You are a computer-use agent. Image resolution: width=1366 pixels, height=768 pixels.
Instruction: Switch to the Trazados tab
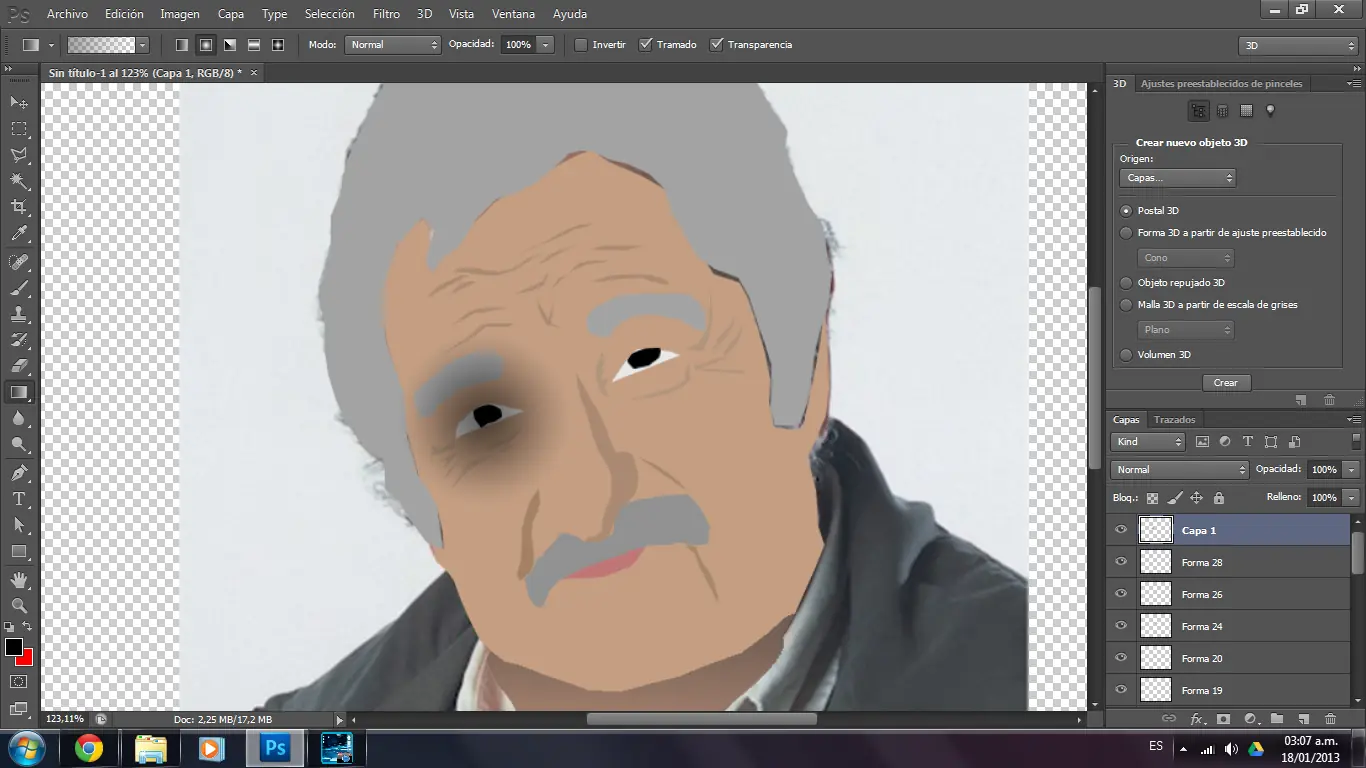click(x=1174, y=420)
